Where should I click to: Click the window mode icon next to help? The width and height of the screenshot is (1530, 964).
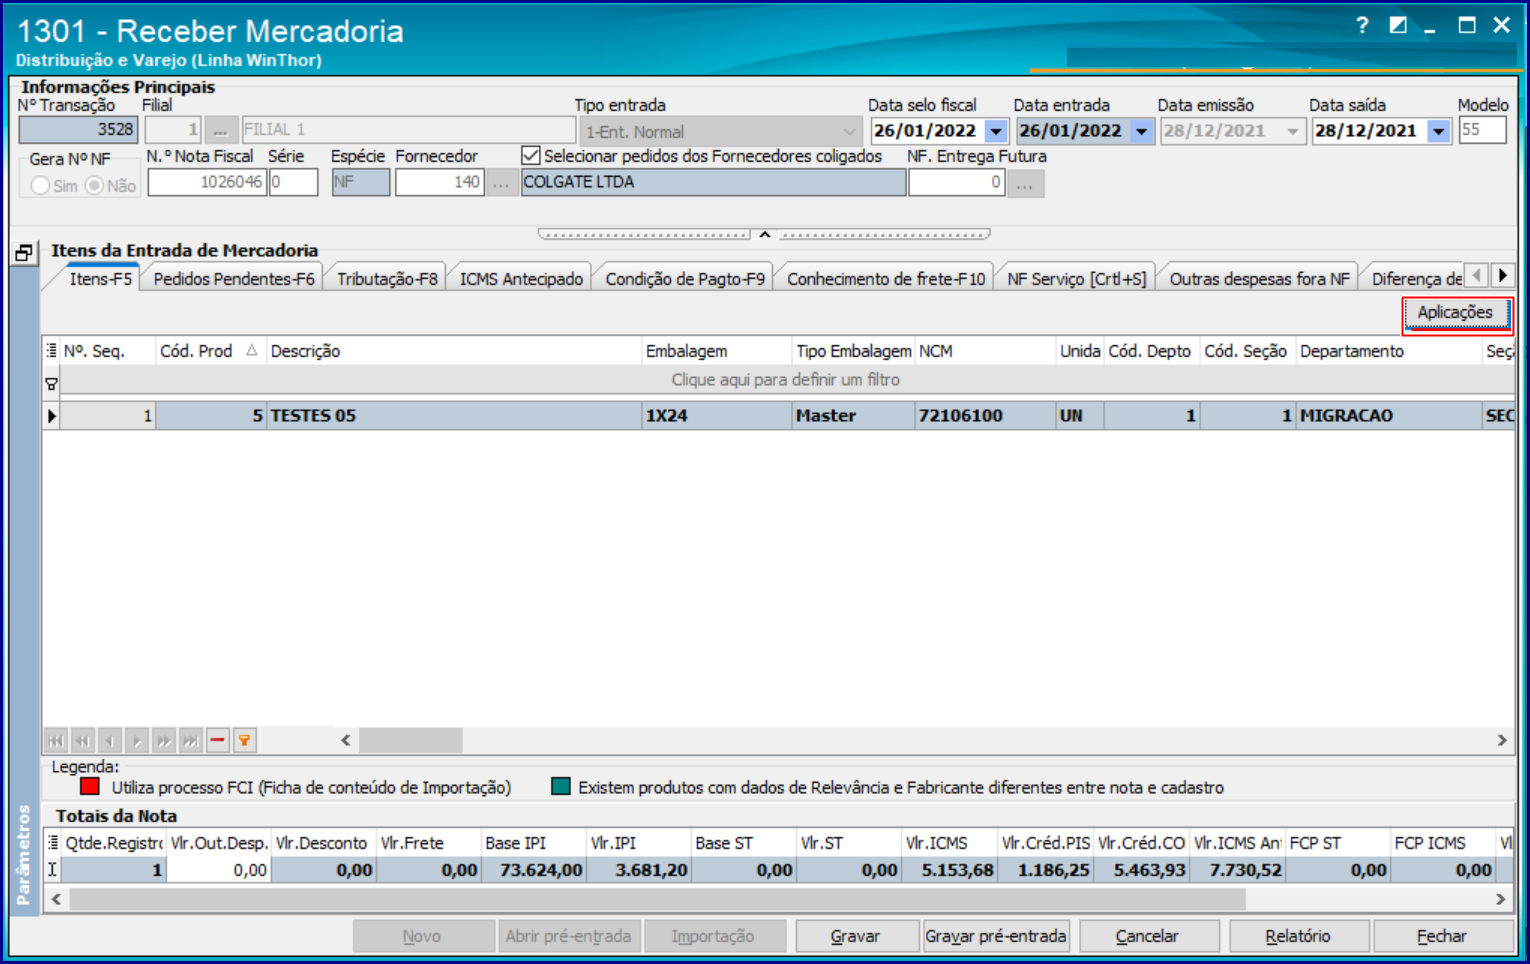click(1398, 26)
